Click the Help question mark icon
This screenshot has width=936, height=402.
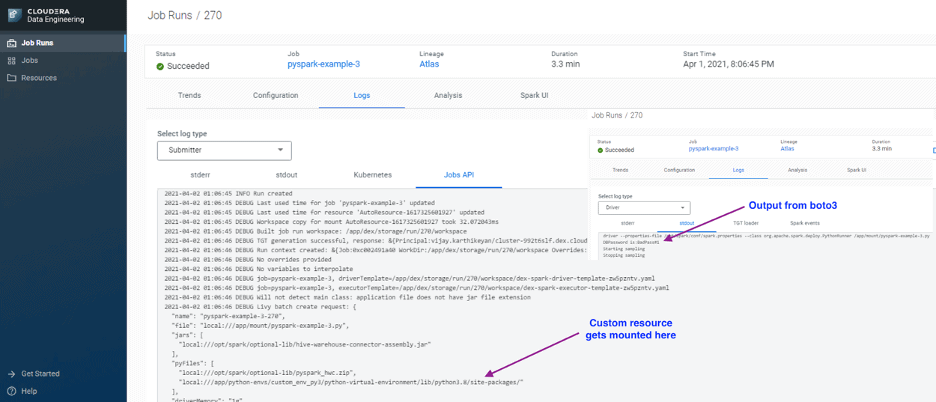pyautogui.click(x=12, y=391)
